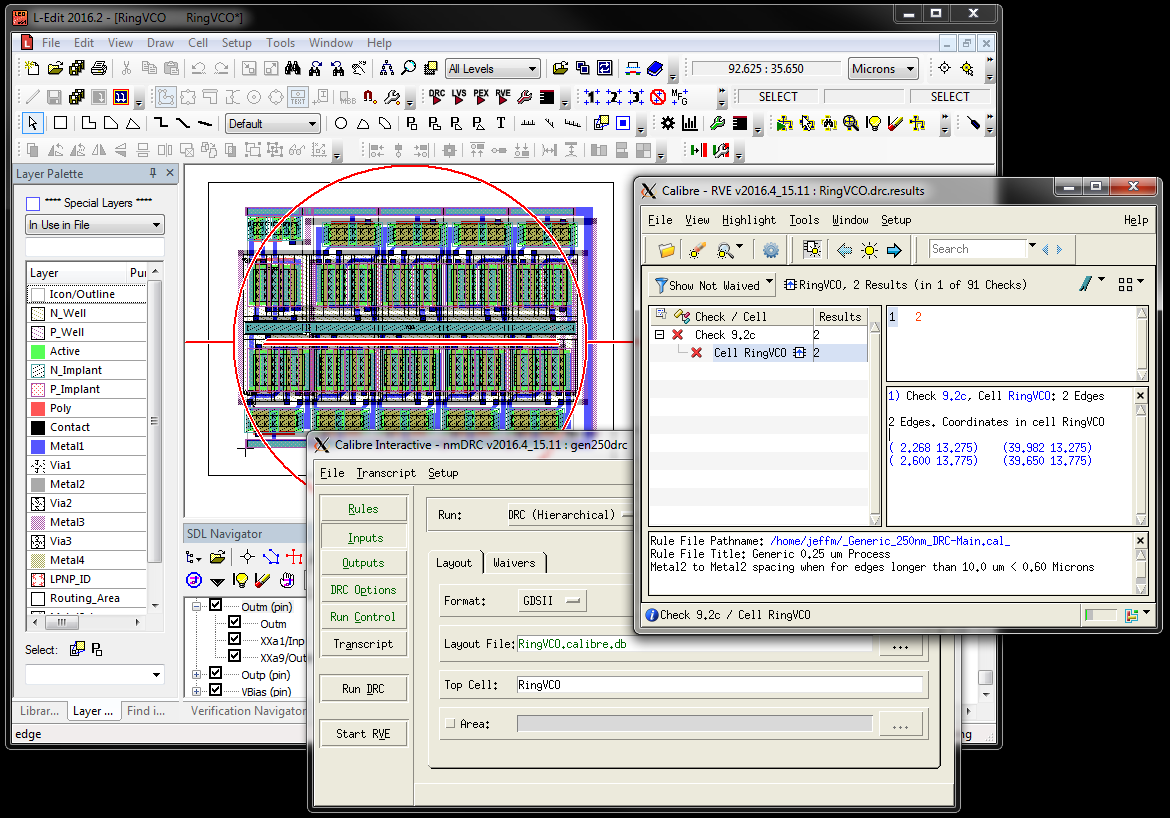Uncheck the Outm (pin) checkbox
The image size is (1170, 818).
(x=215, y=606)
